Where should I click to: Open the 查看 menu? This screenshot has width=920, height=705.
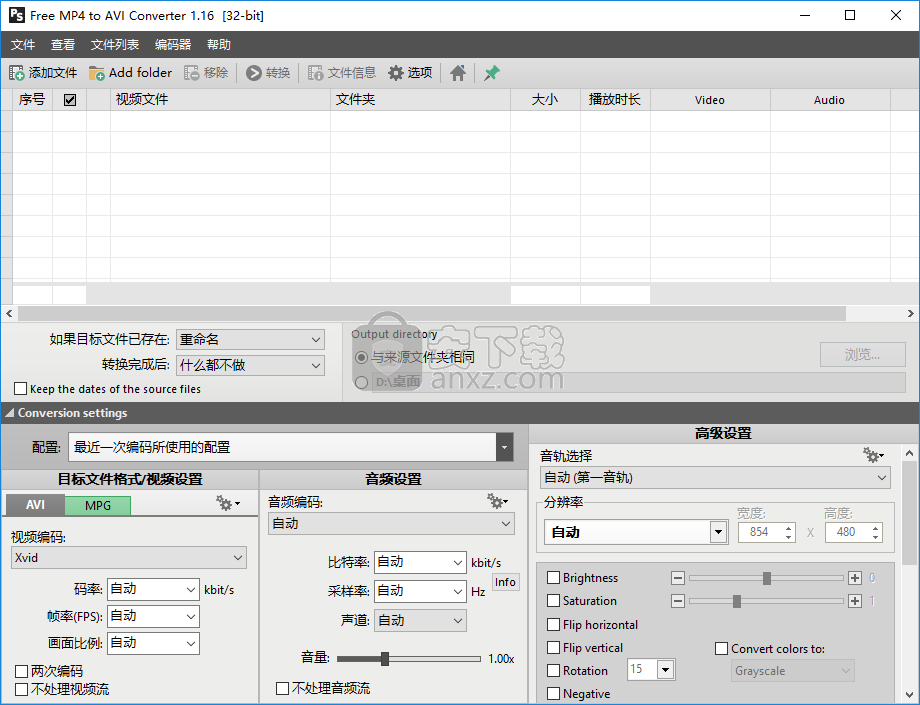63,45
